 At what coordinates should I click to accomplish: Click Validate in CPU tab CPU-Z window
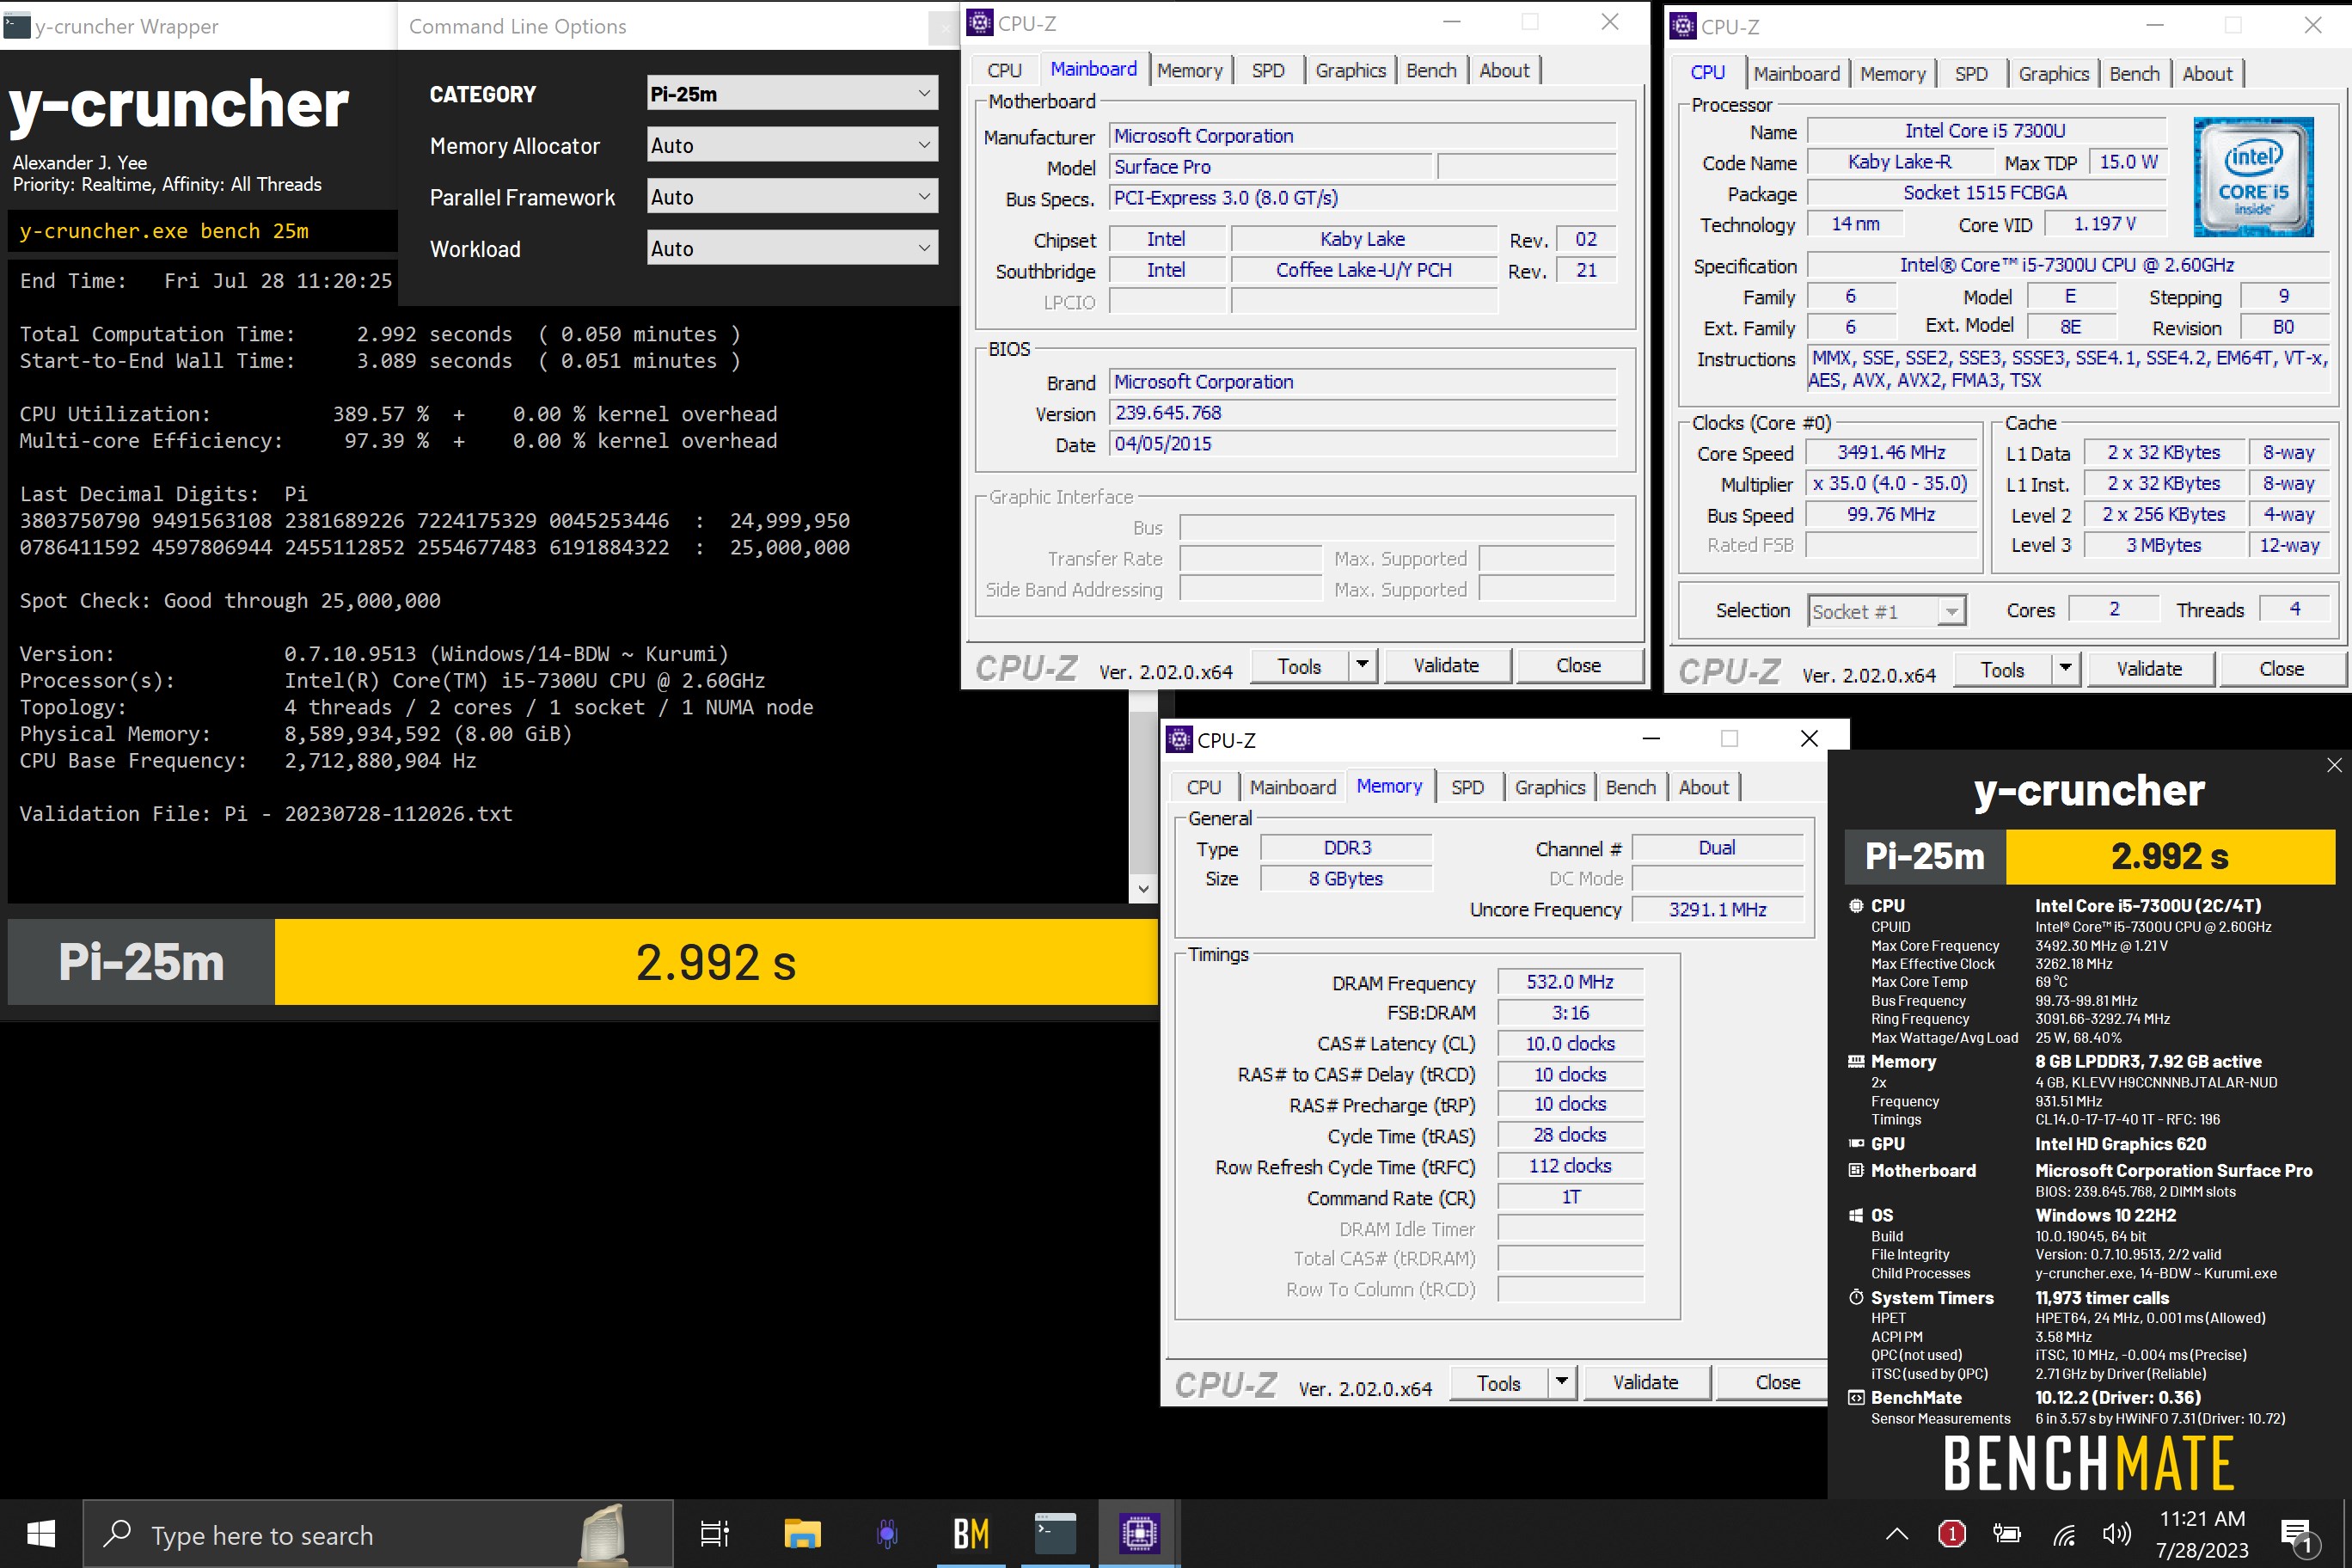tap(2148, 669)
